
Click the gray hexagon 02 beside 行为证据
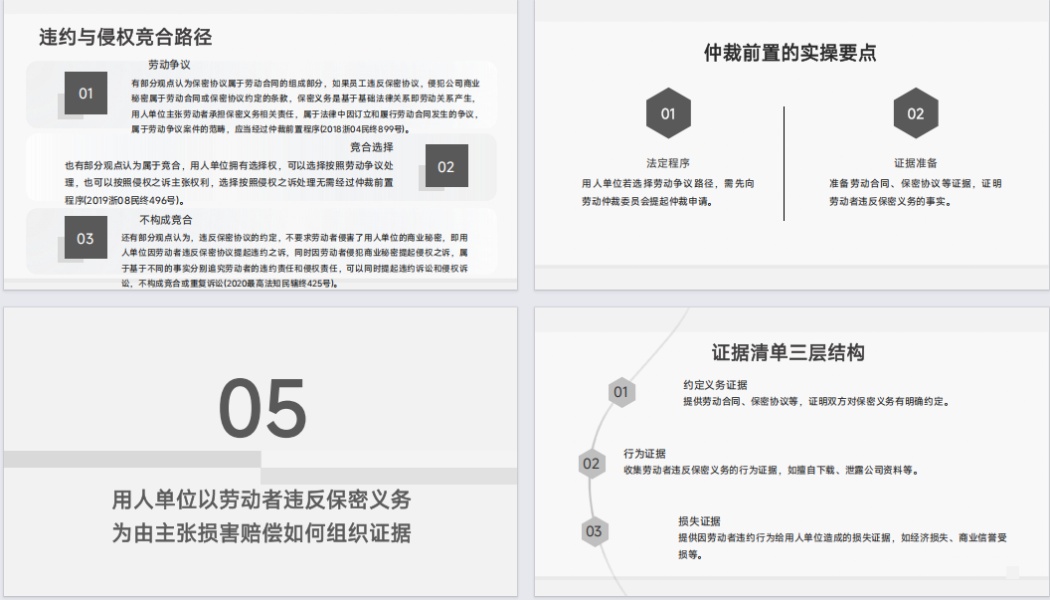[591, 463]
